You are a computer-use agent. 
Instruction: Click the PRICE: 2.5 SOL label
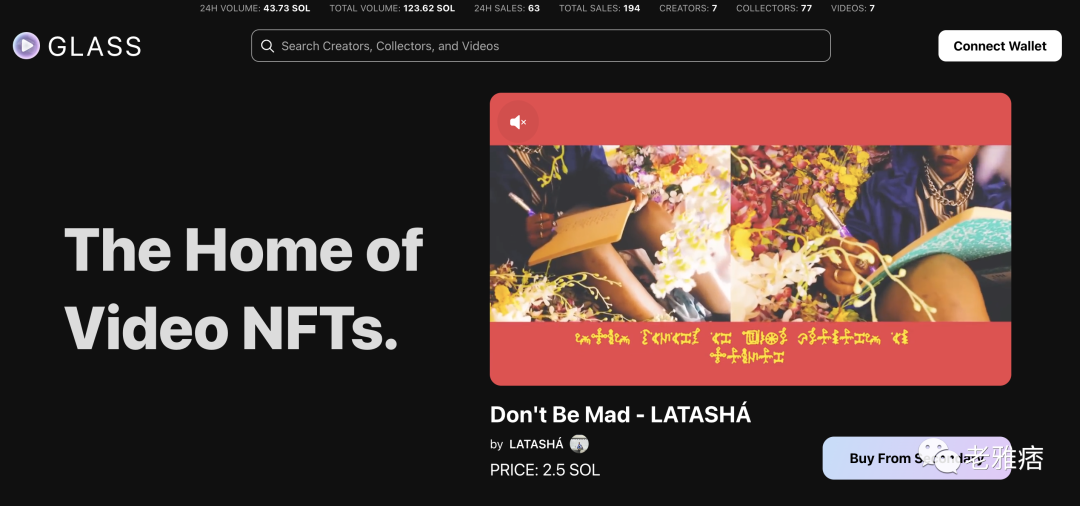click(x=545, y=470)
